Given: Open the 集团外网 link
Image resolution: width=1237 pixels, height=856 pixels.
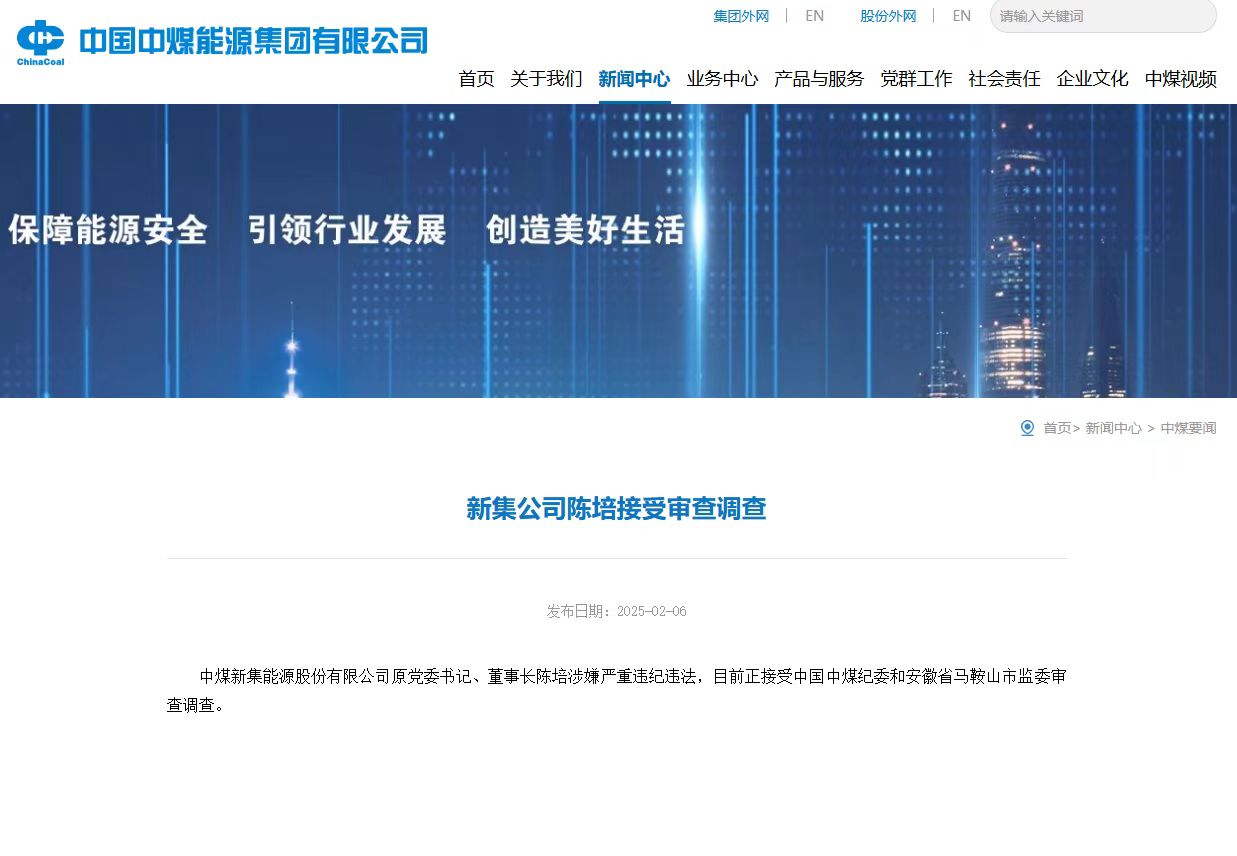Looking at the screenshot, I should pos(741,16).
